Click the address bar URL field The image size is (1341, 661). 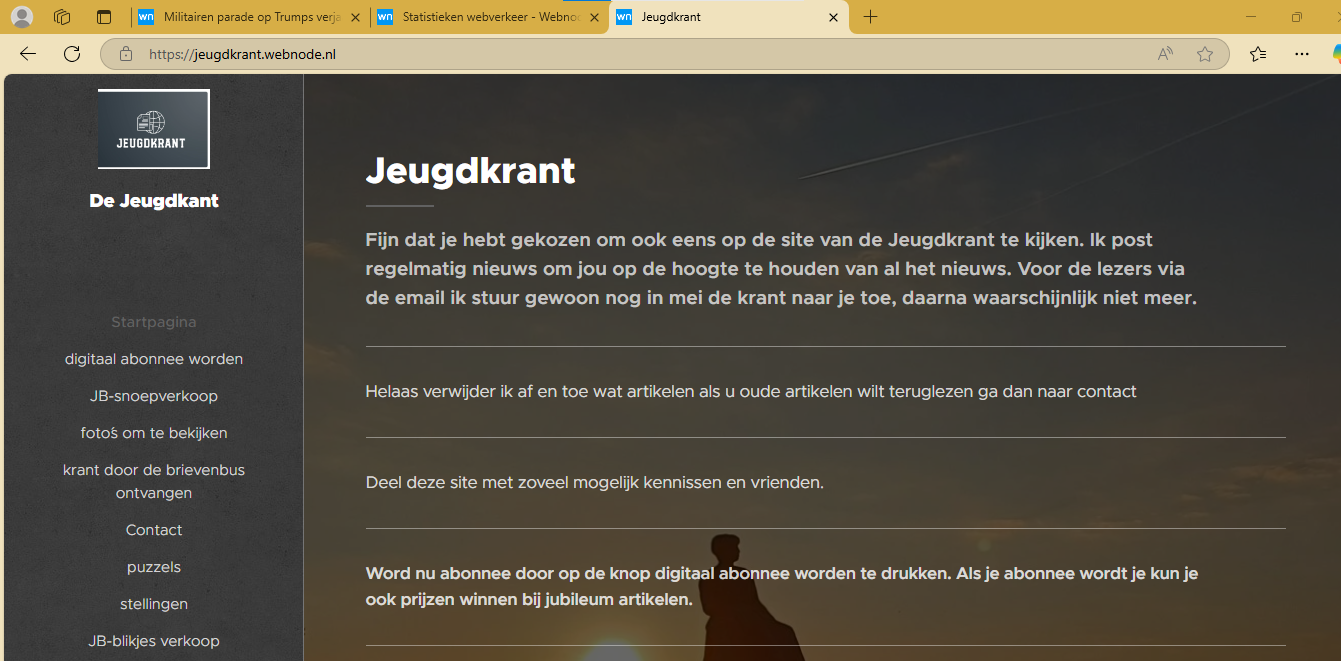[640, 54]
